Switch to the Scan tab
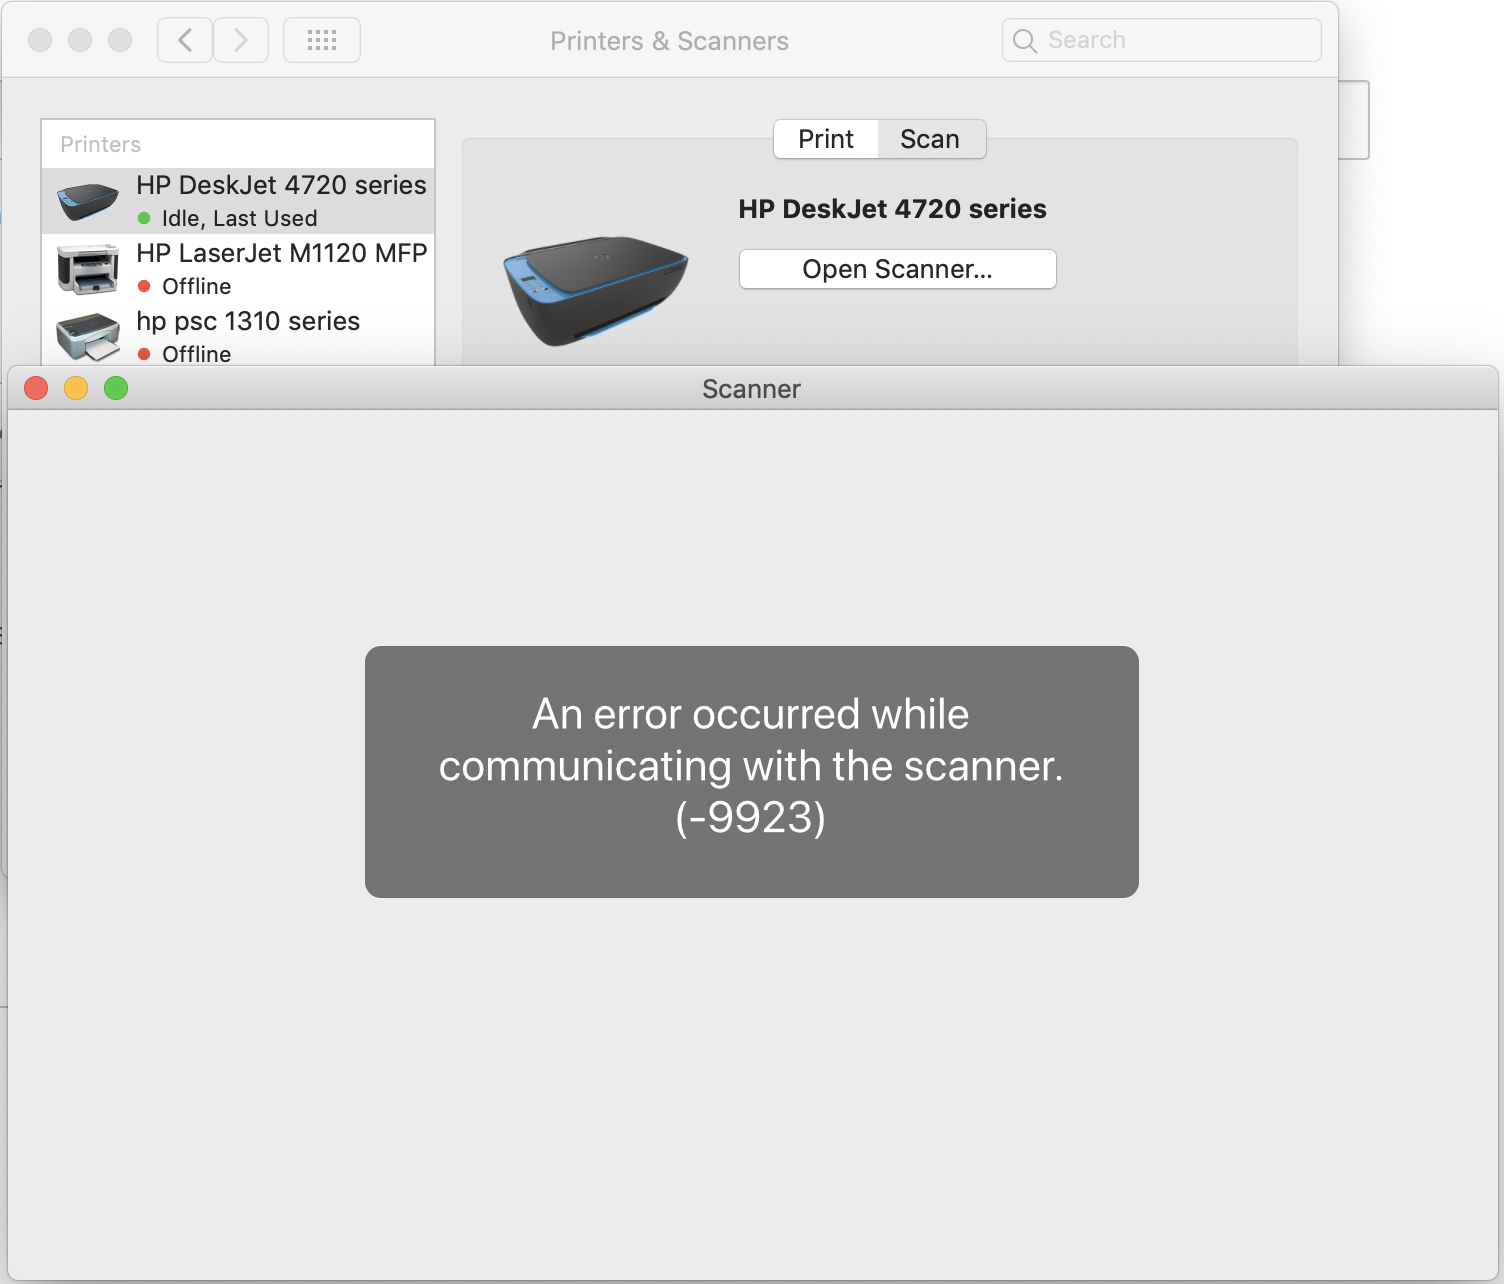This screenshot has height=1284, width=1504. click(931, 139)
